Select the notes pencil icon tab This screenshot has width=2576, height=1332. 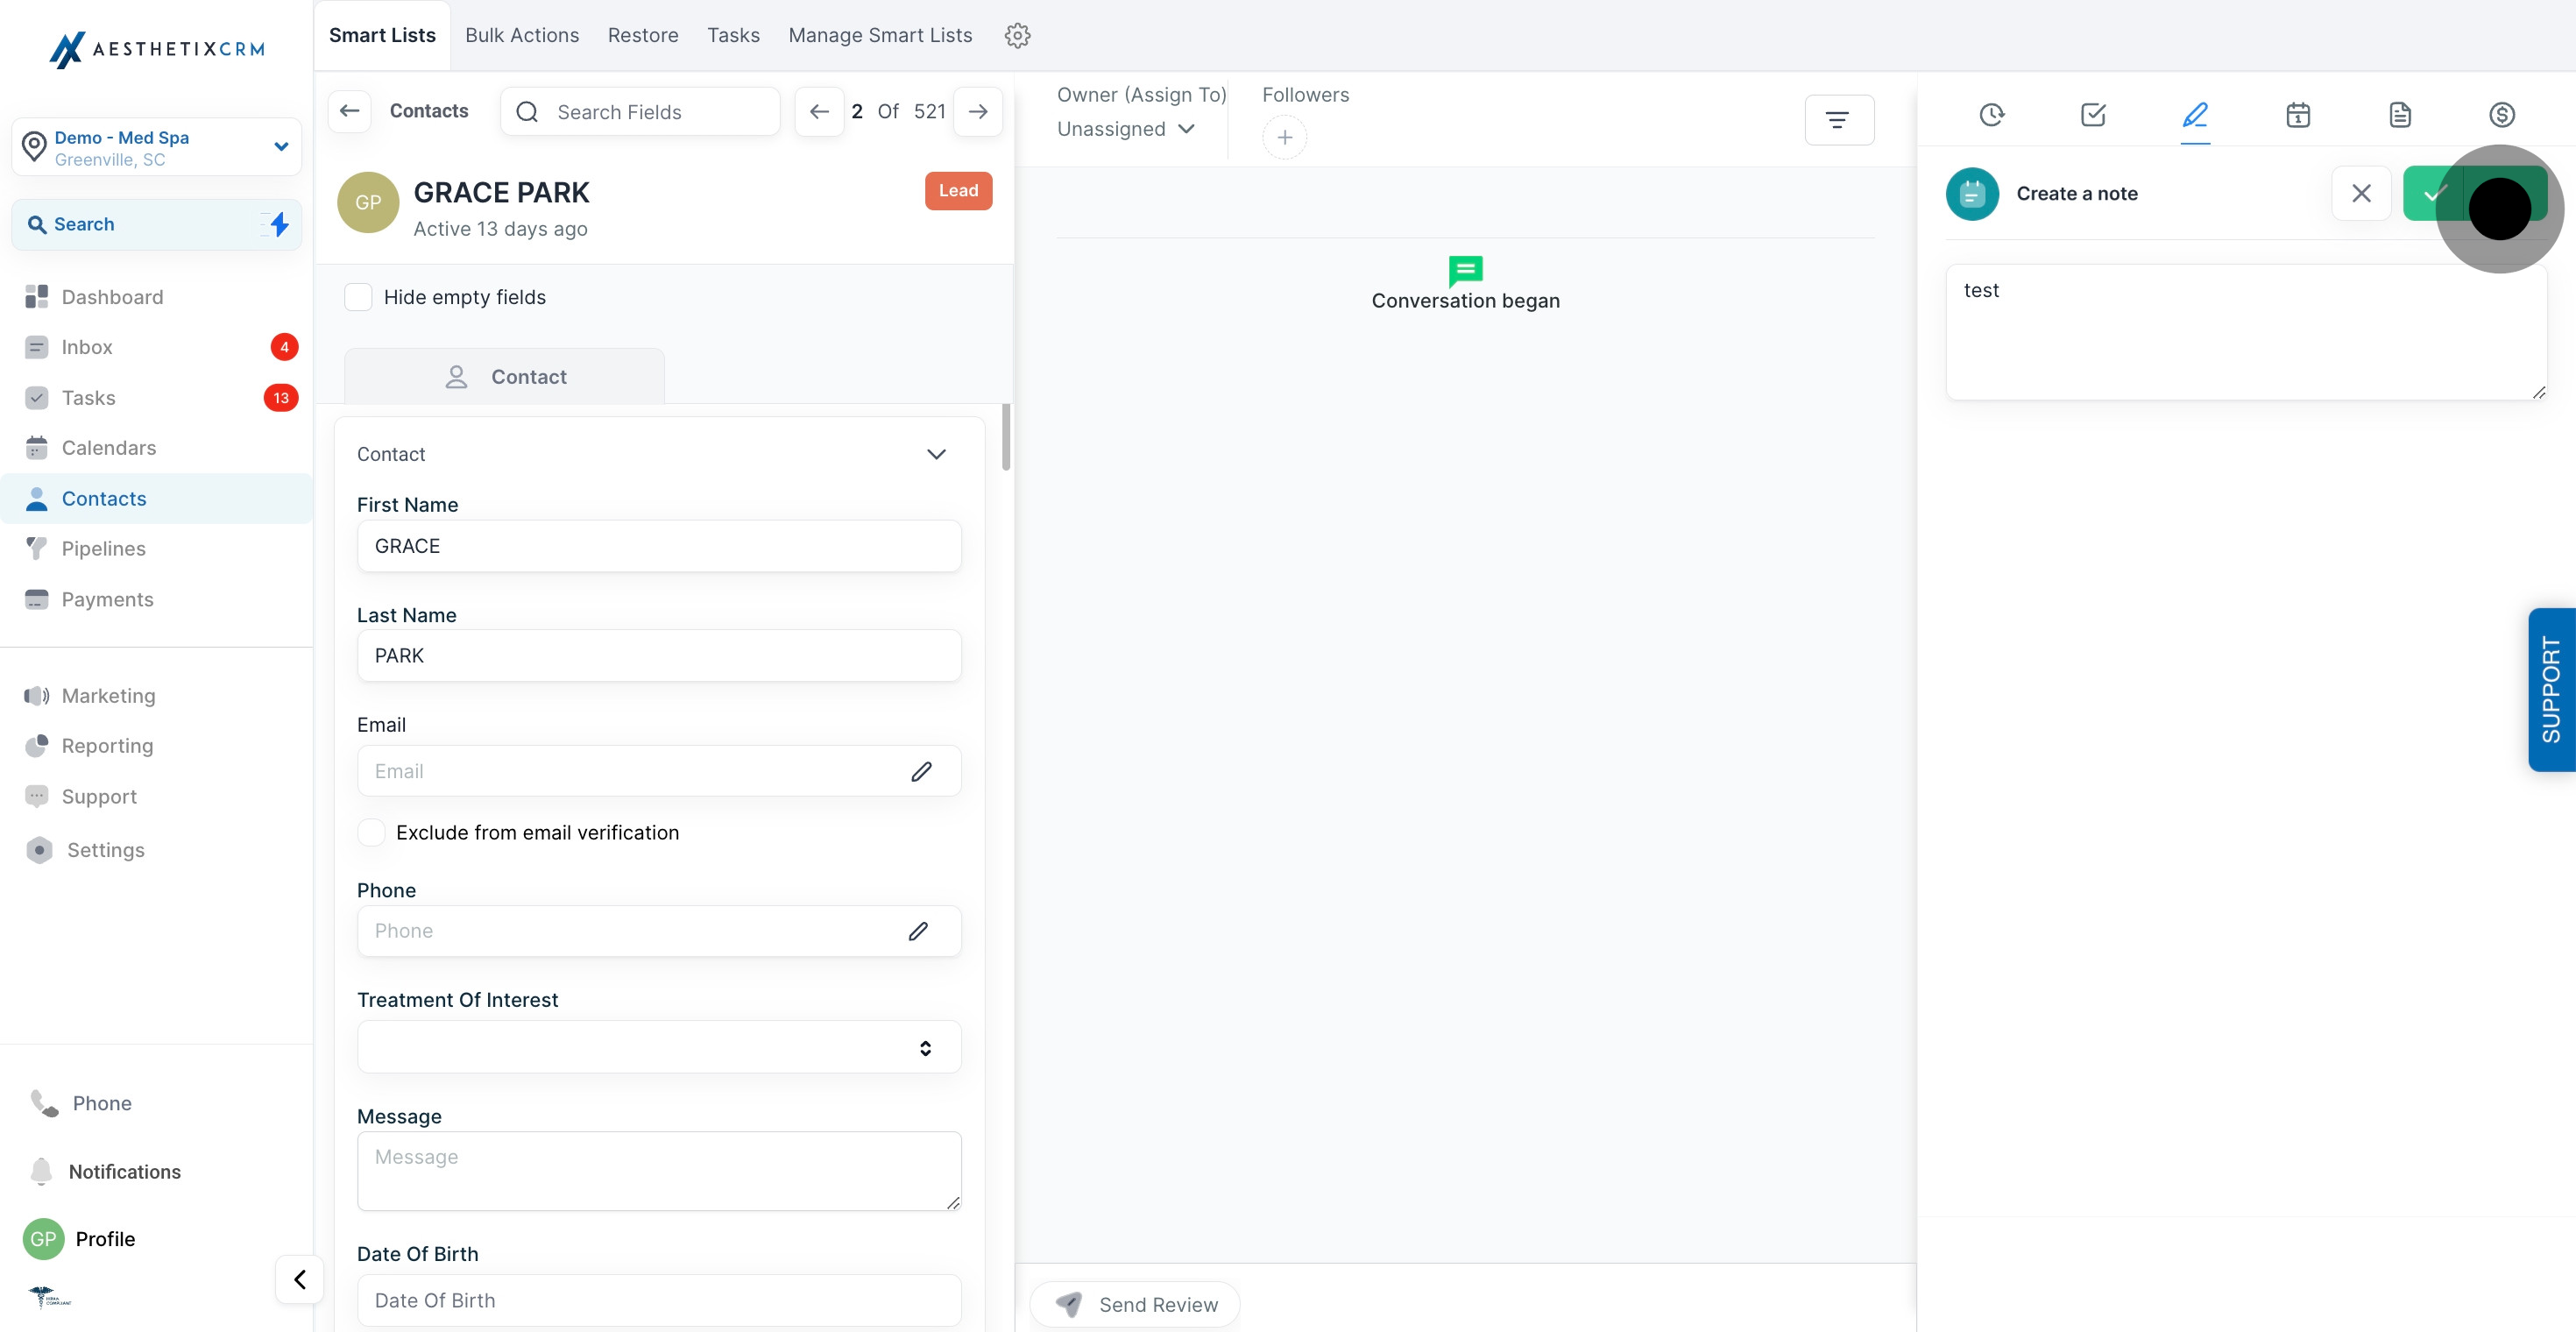pos(2195,115)
